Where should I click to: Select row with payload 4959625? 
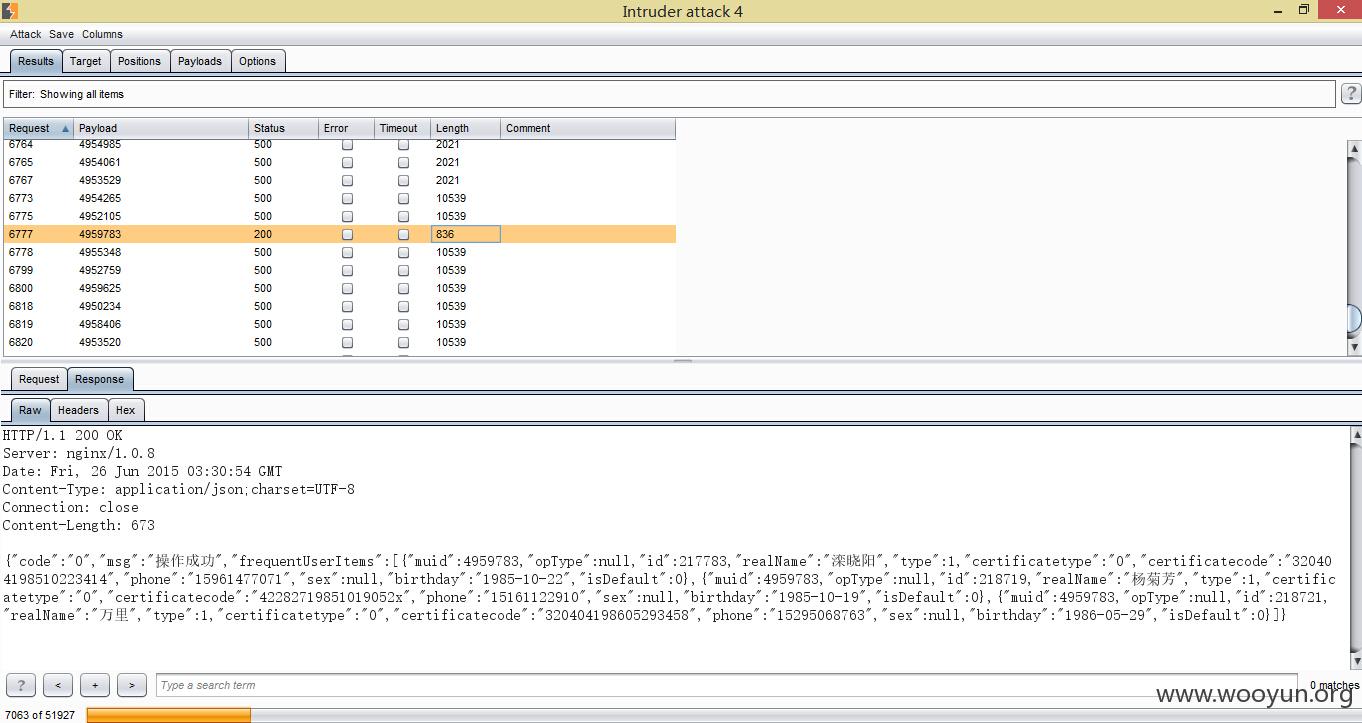339,288
